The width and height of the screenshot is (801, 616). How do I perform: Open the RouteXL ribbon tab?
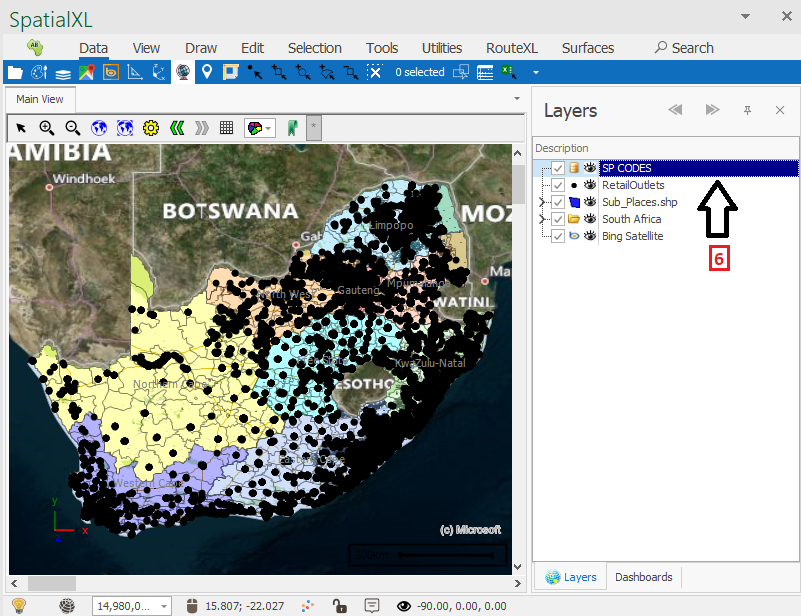511,48
